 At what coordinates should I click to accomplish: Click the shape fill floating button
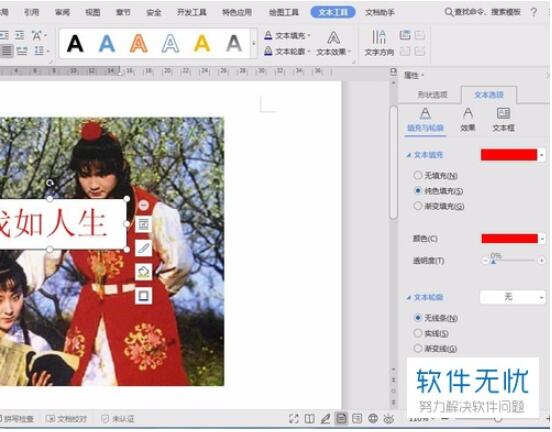(143, 272)
